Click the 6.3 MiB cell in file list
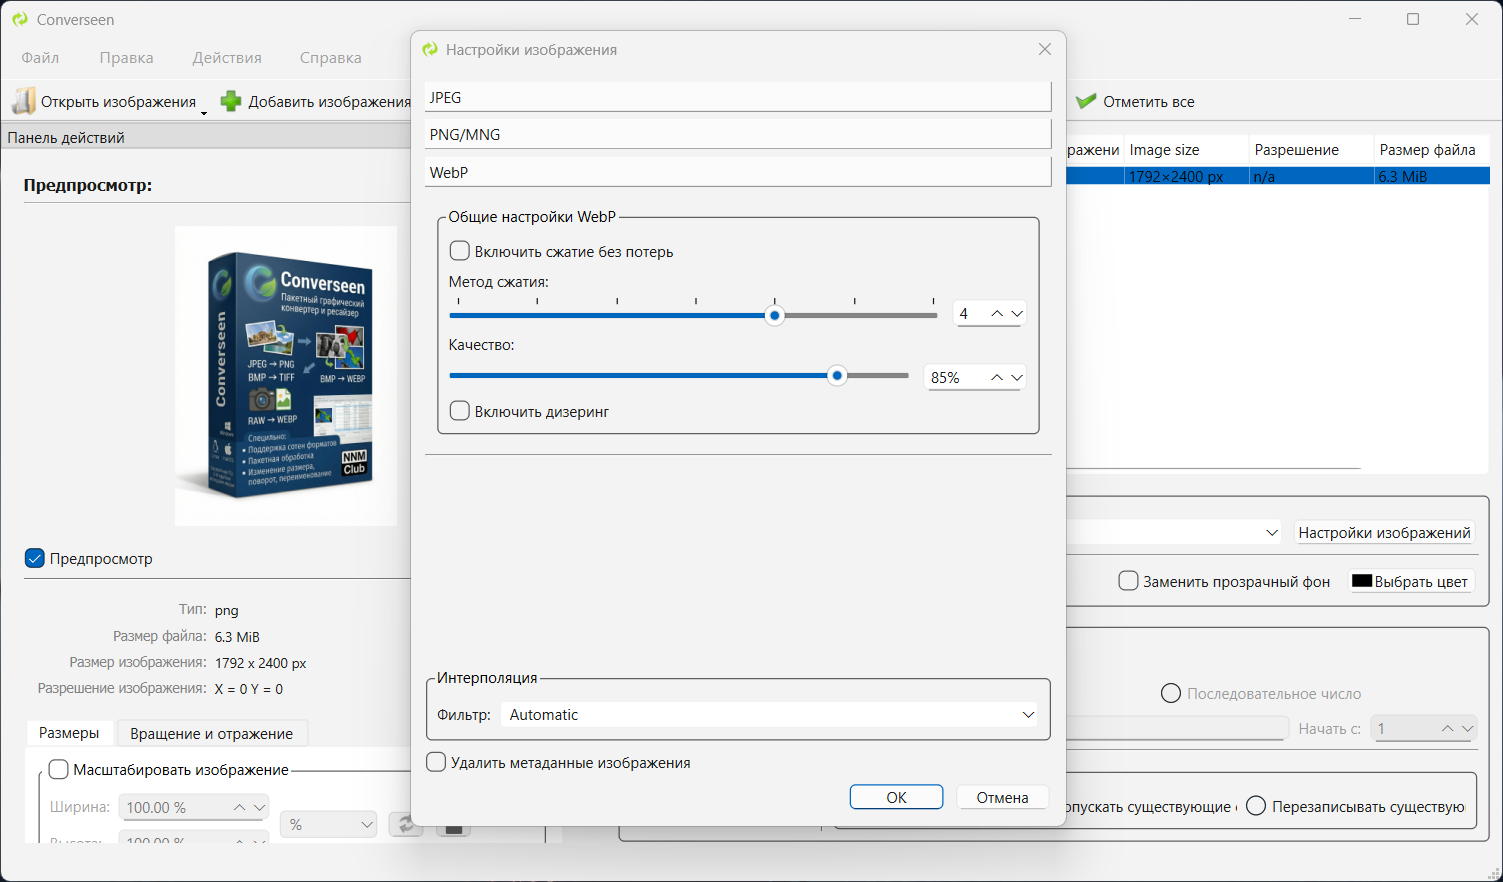Screen dimensions: 1503x882 pyautogui.click(x=1432, y=176)
